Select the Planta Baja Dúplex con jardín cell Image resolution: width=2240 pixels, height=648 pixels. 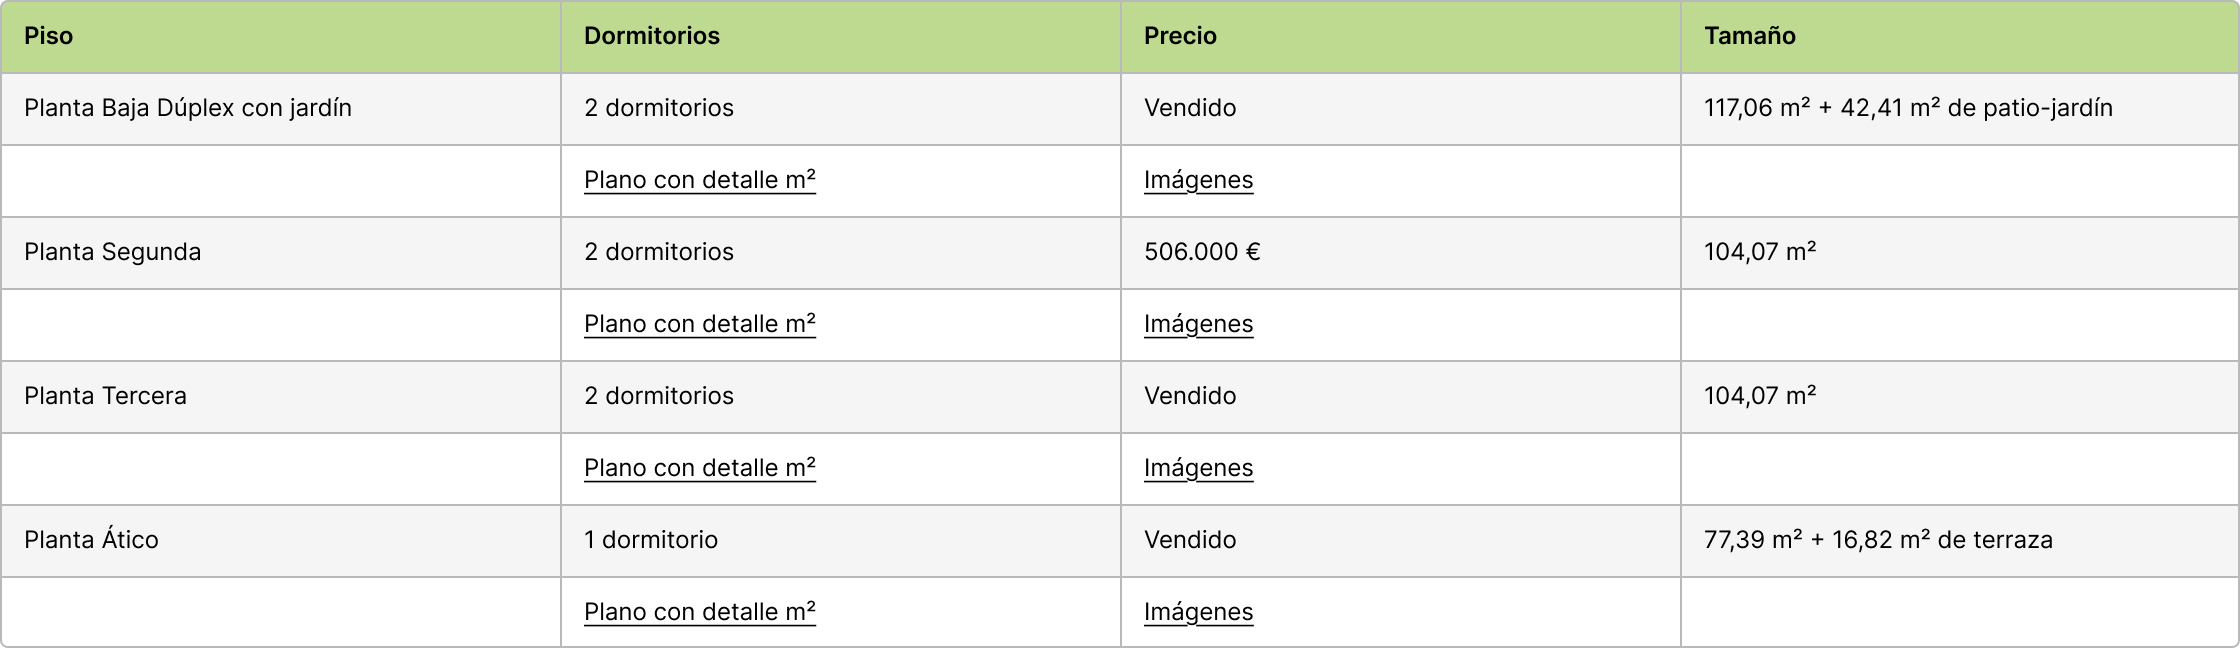[188, 108]
